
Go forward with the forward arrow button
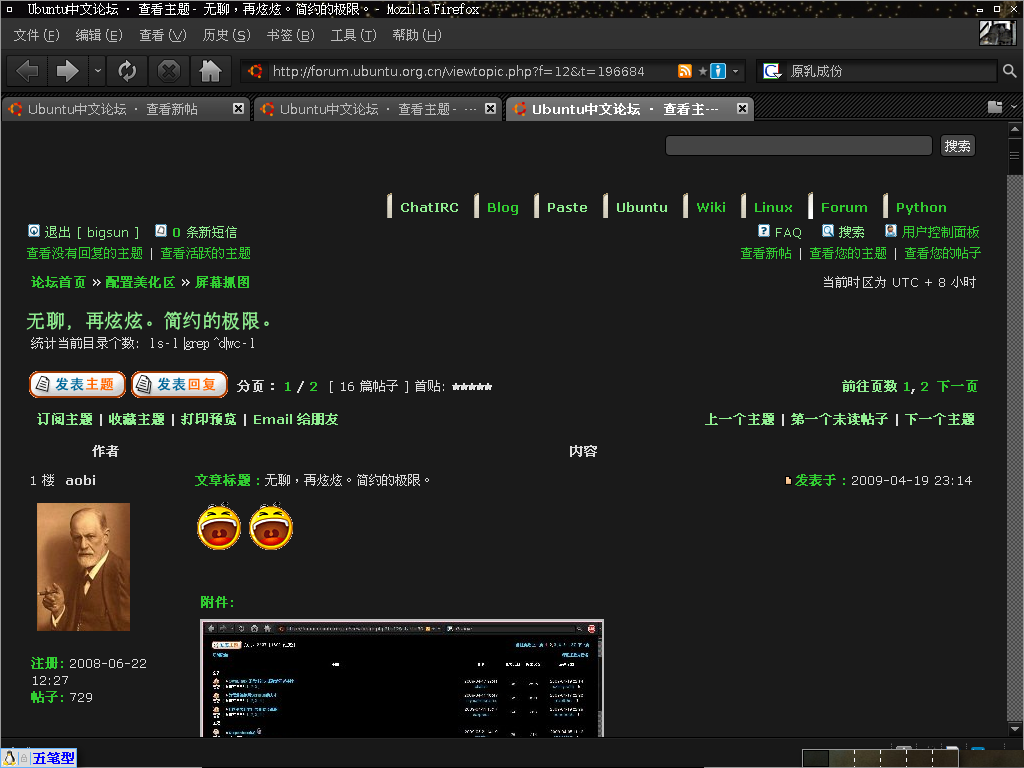pos(67,71)
